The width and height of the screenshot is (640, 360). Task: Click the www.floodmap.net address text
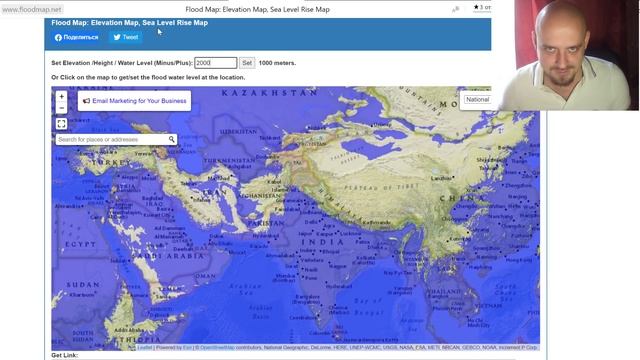pyautogui.click(x=32, y=9)
